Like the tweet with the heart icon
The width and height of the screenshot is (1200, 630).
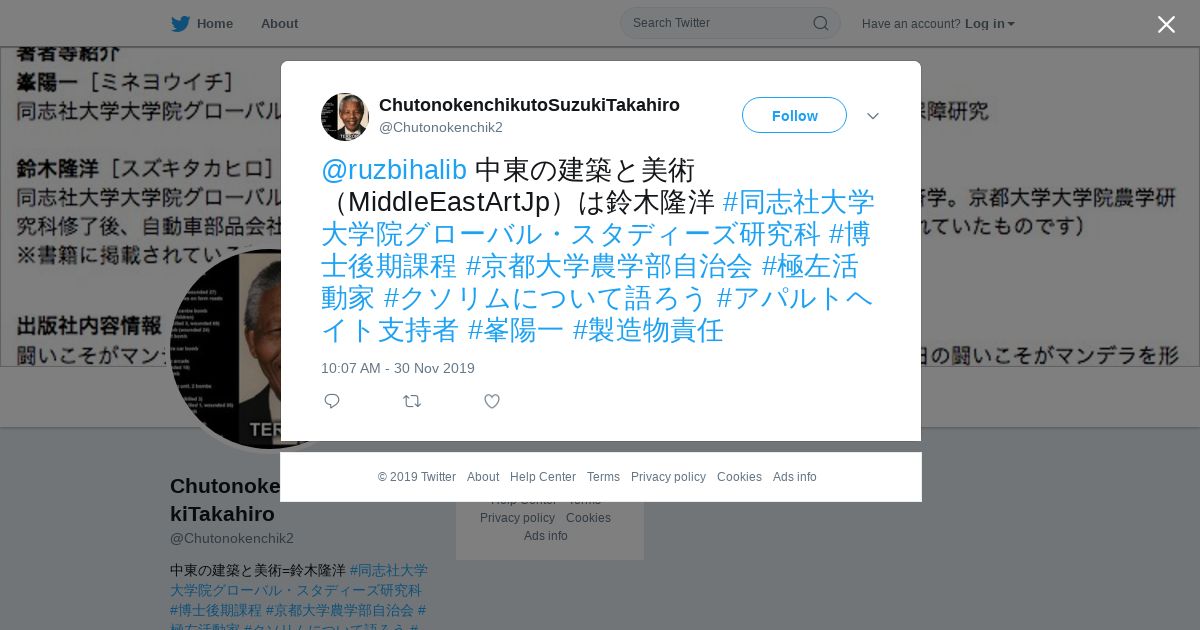[x=492, y=401]
